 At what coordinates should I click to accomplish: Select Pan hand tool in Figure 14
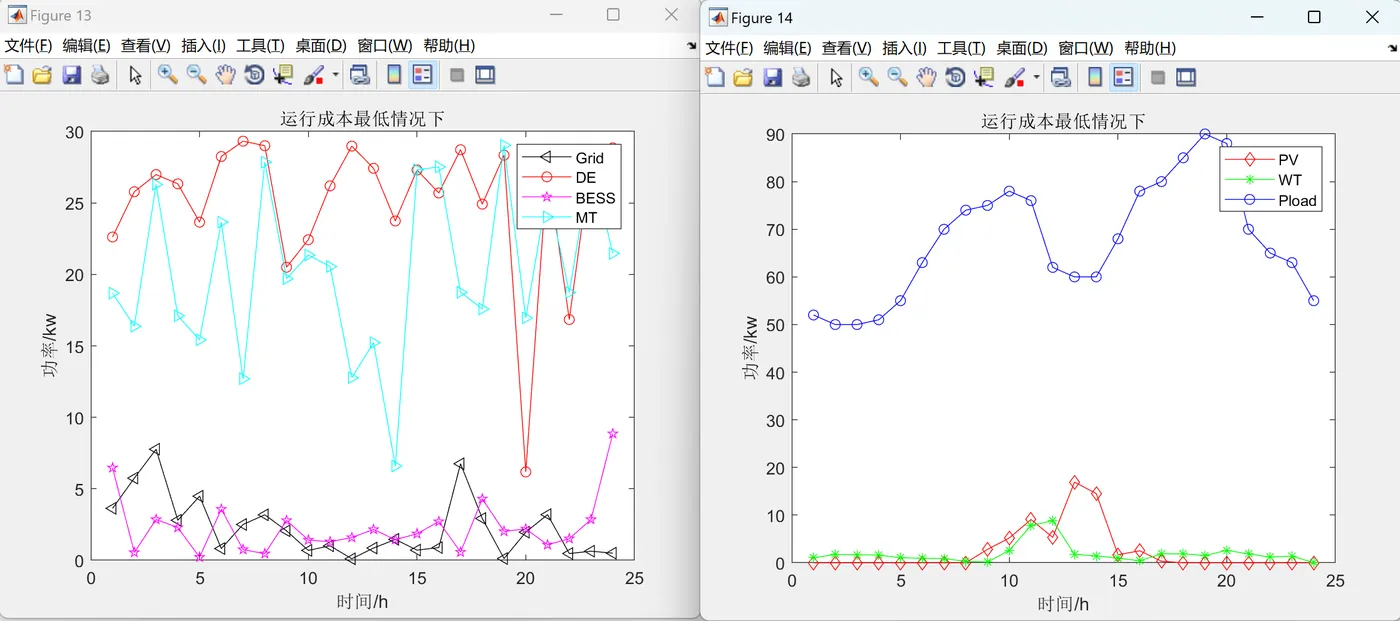927,77
